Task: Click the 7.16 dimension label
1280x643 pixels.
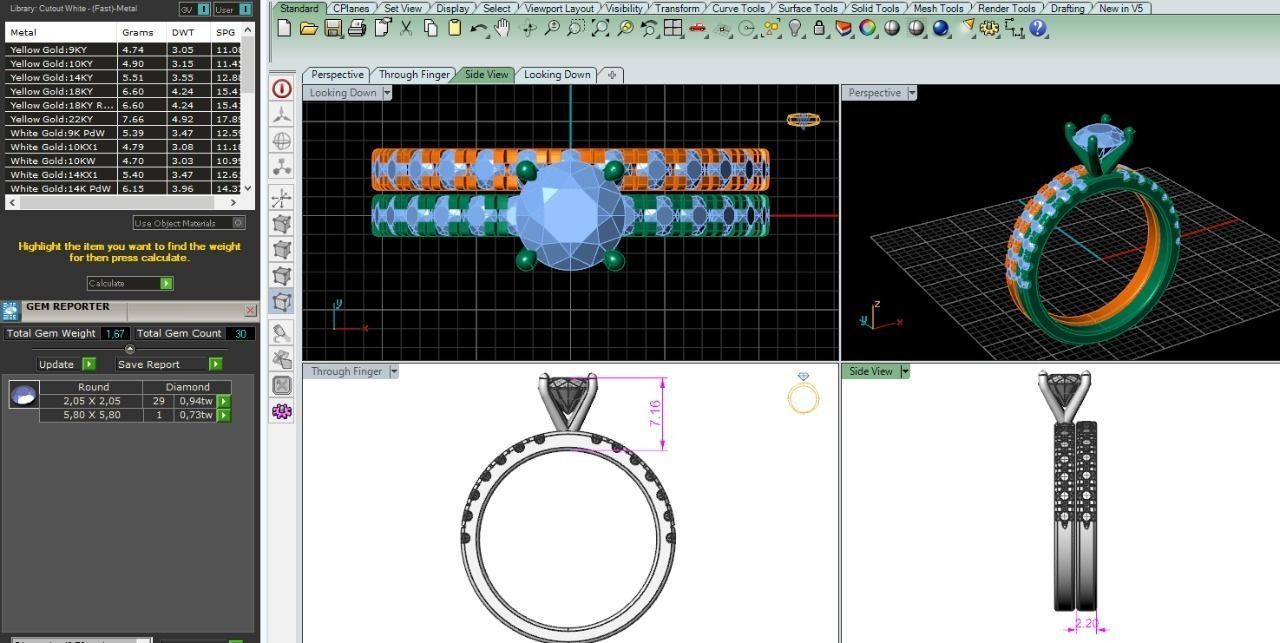Action: (655, 414)
